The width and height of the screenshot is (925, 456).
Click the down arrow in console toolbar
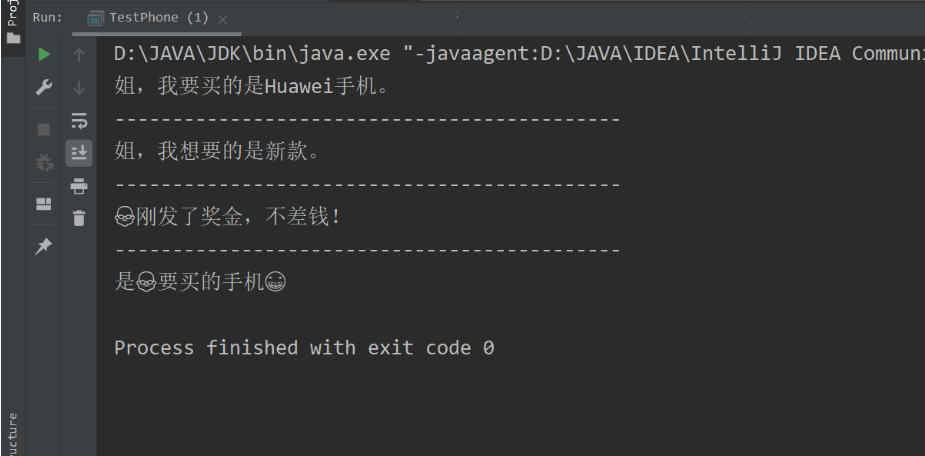click(79, 88)
